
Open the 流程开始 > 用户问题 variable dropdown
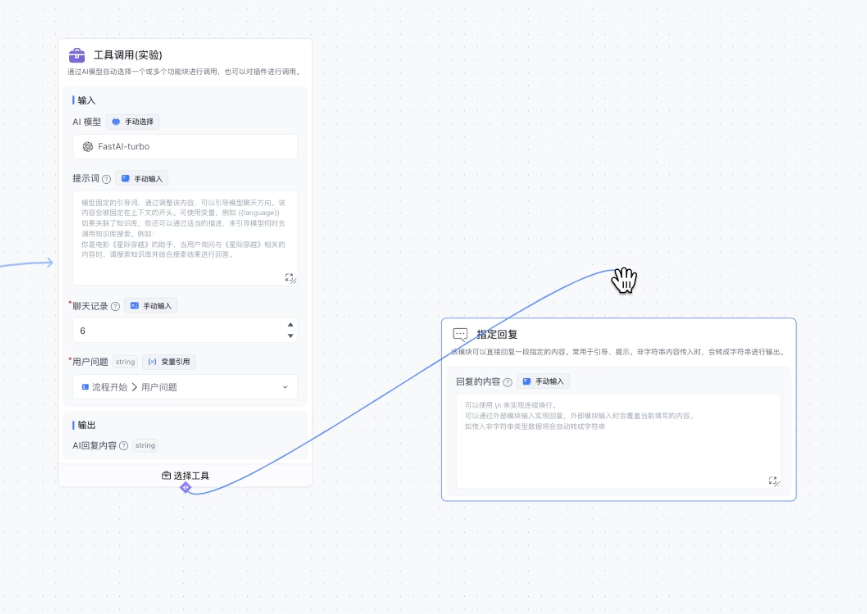pos(185,387)
